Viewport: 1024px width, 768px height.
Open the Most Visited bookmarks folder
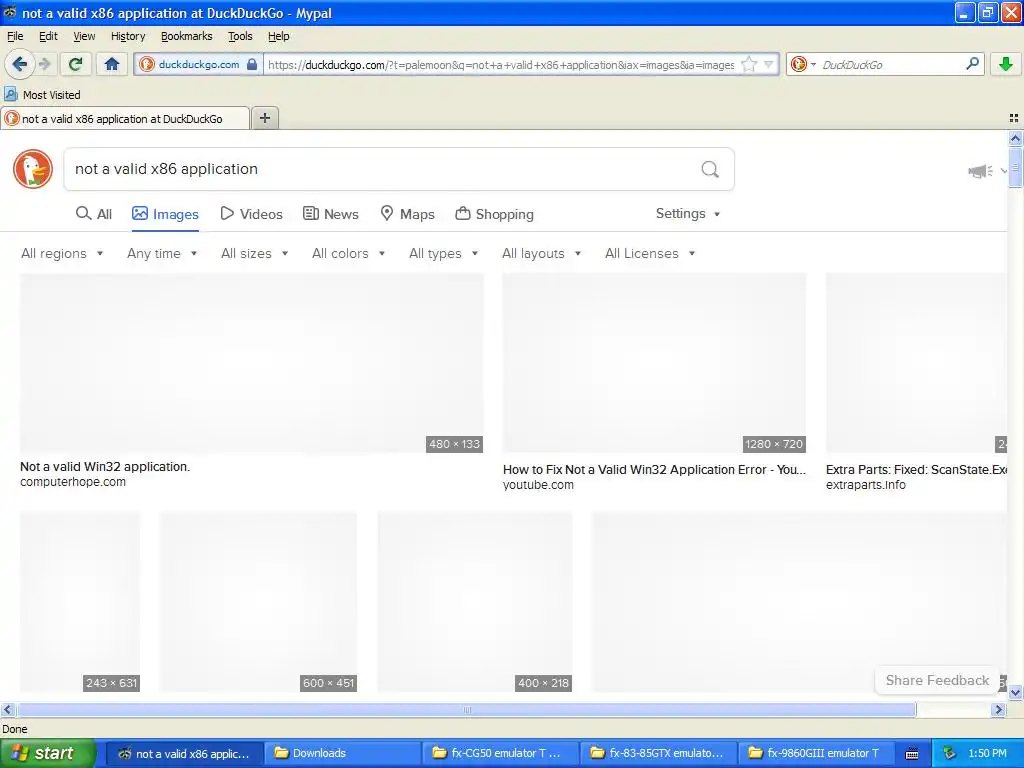pyautogui.click(x=42, y=95)
